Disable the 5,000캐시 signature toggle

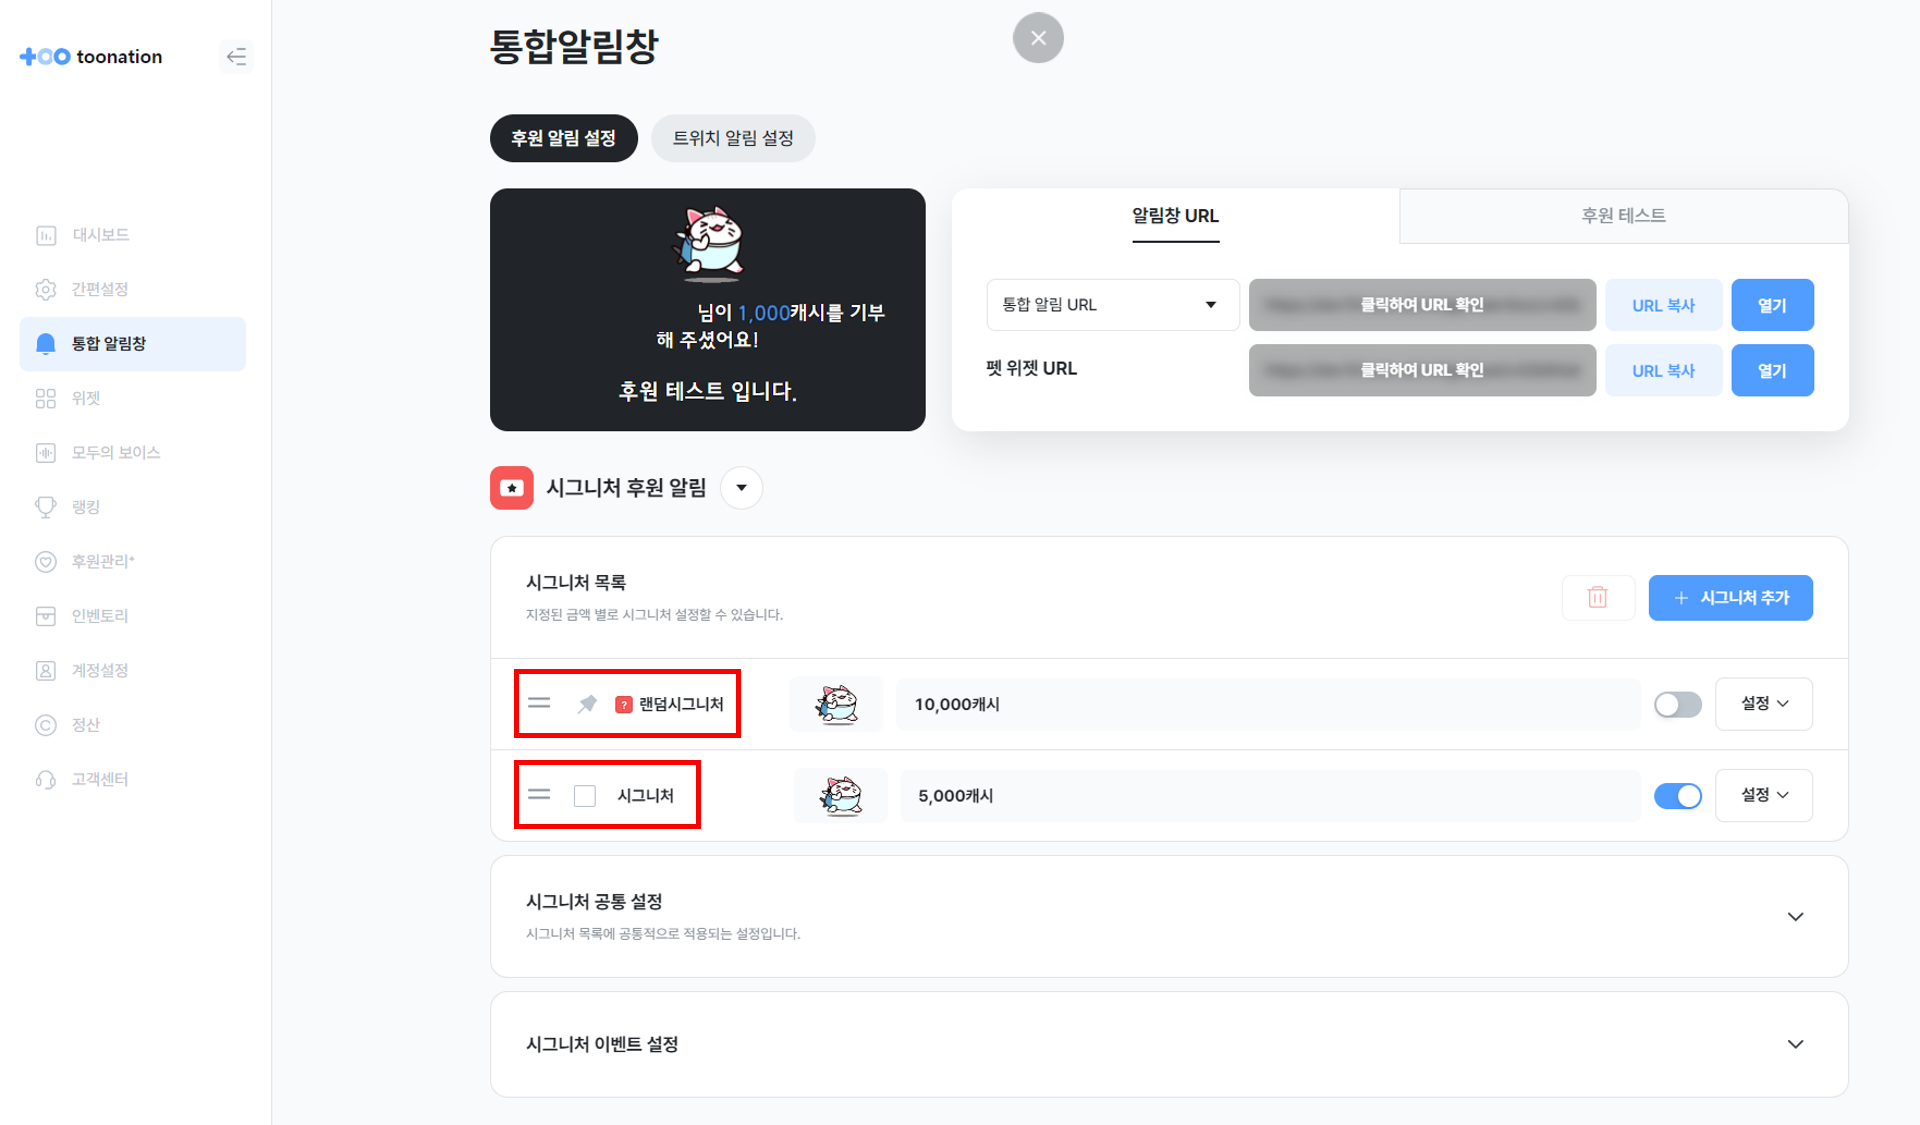pos(1677,796)
